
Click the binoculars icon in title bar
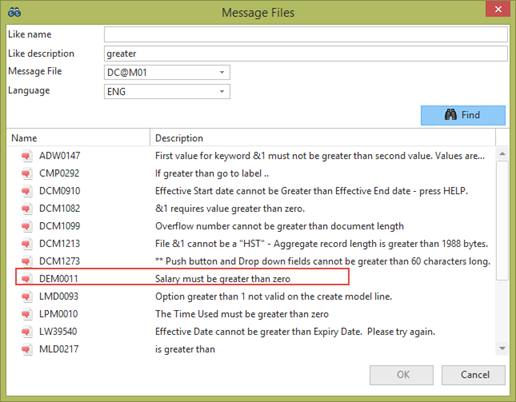[x=15, y=12]
